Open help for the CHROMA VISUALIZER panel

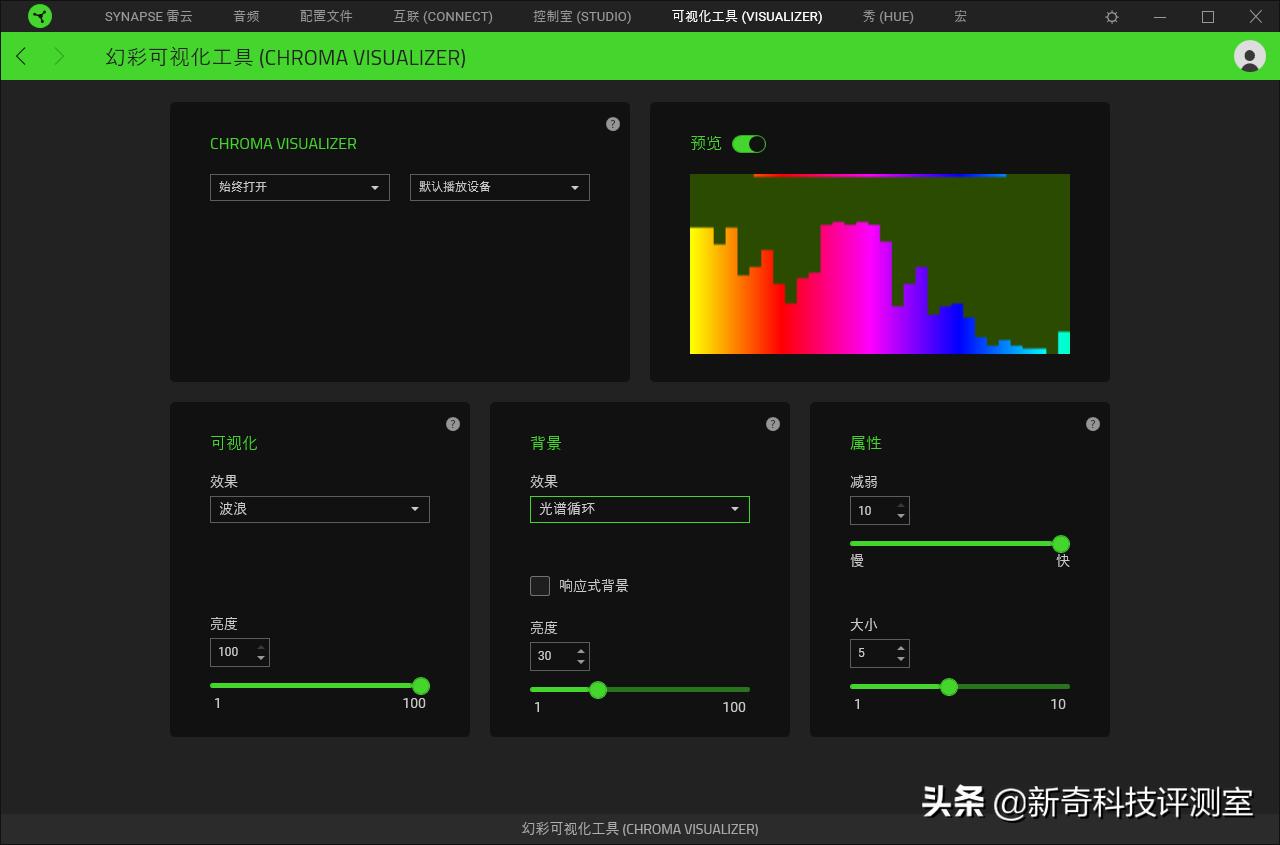(x=613, y=124)
